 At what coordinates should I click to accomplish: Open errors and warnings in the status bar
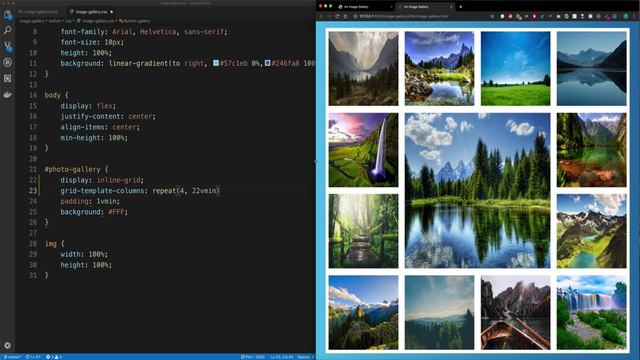53,357
